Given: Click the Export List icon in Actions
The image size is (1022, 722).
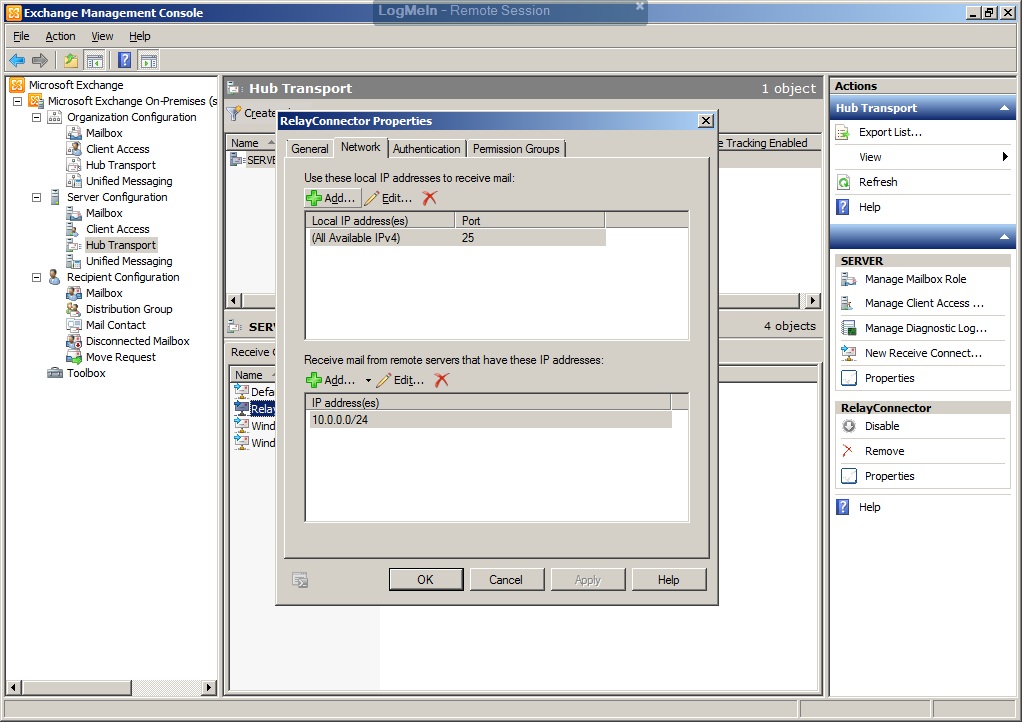Looking at the screenshot, I should click(843, 132).
